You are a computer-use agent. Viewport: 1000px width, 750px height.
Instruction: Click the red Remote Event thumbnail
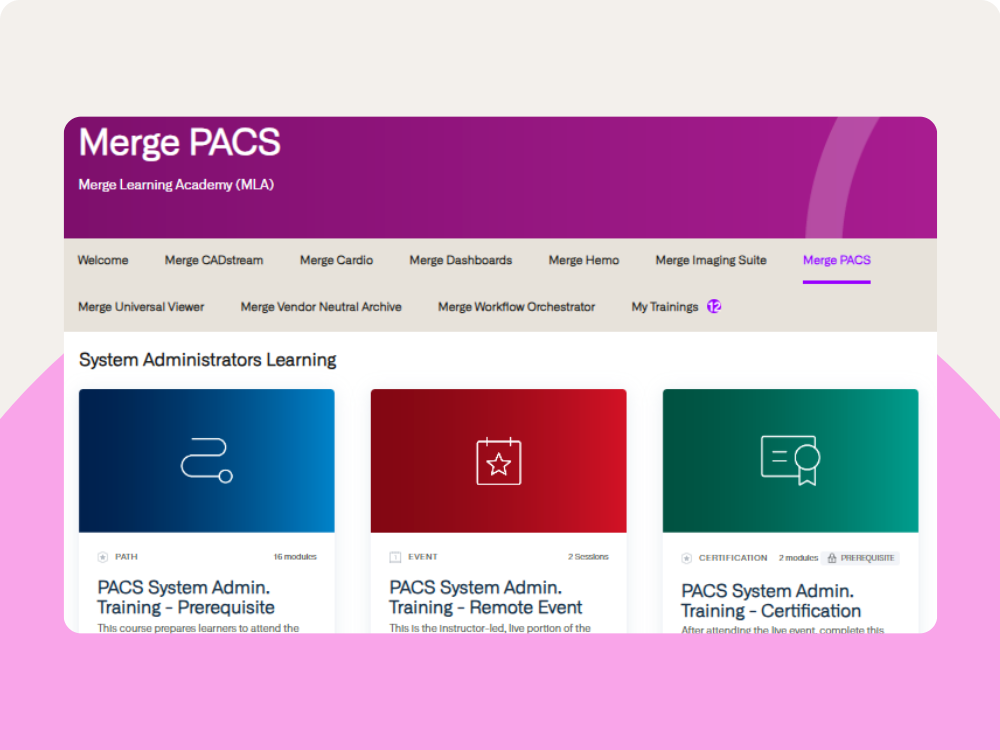[498, 460]
